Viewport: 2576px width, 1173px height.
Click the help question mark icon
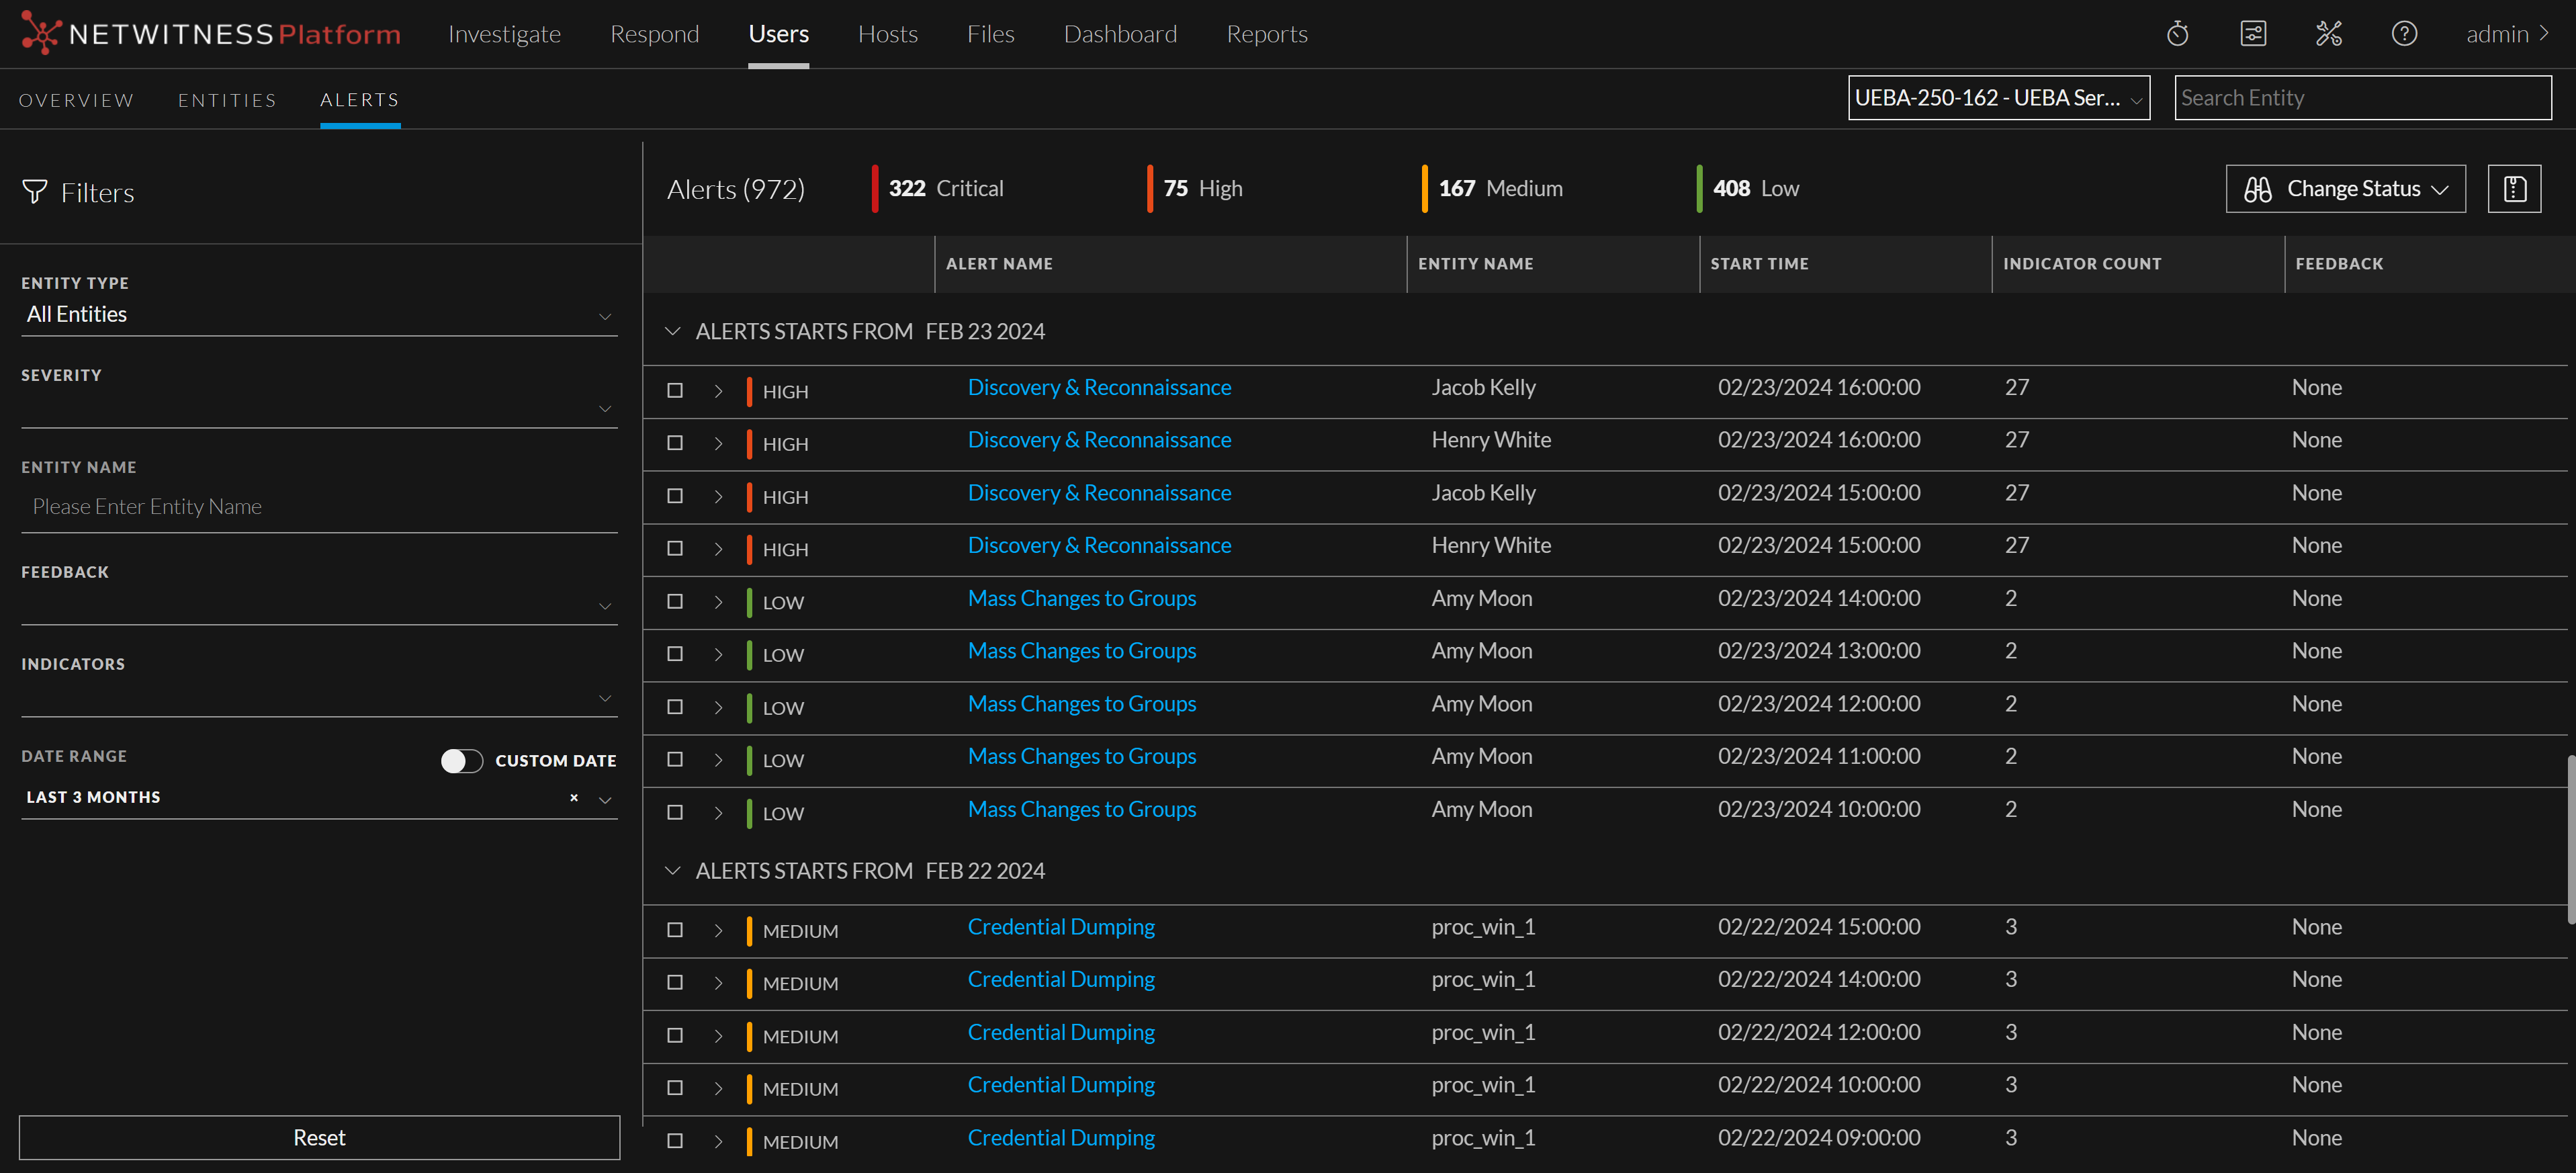[x=2404, y=34]
